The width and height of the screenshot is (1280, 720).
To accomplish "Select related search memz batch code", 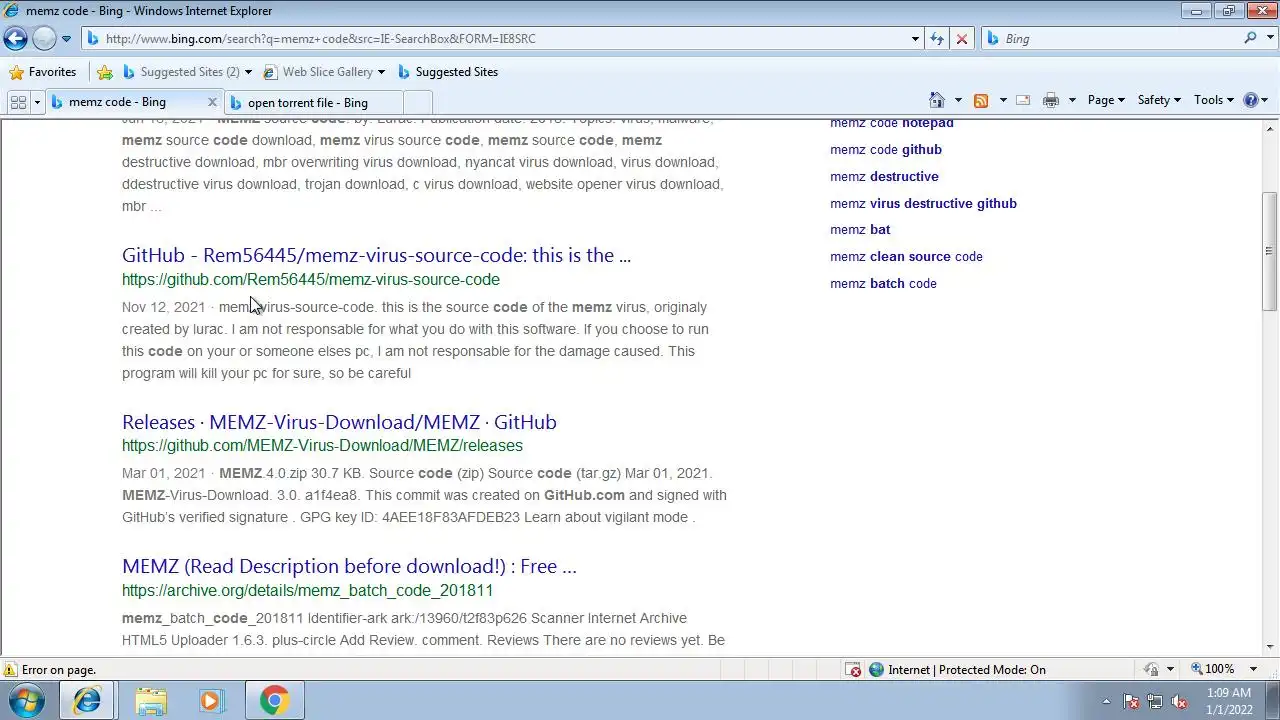I will coord(883,284).
